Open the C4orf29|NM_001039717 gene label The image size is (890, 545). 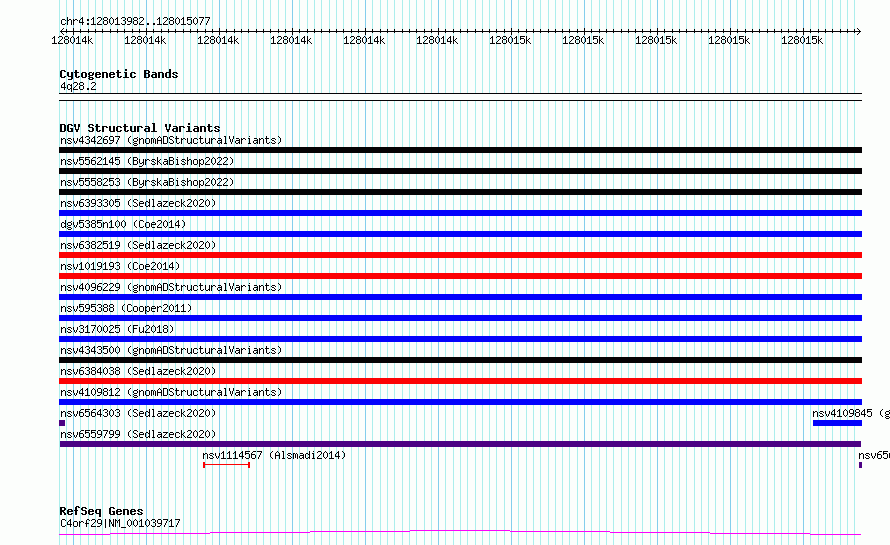(120, 523)
